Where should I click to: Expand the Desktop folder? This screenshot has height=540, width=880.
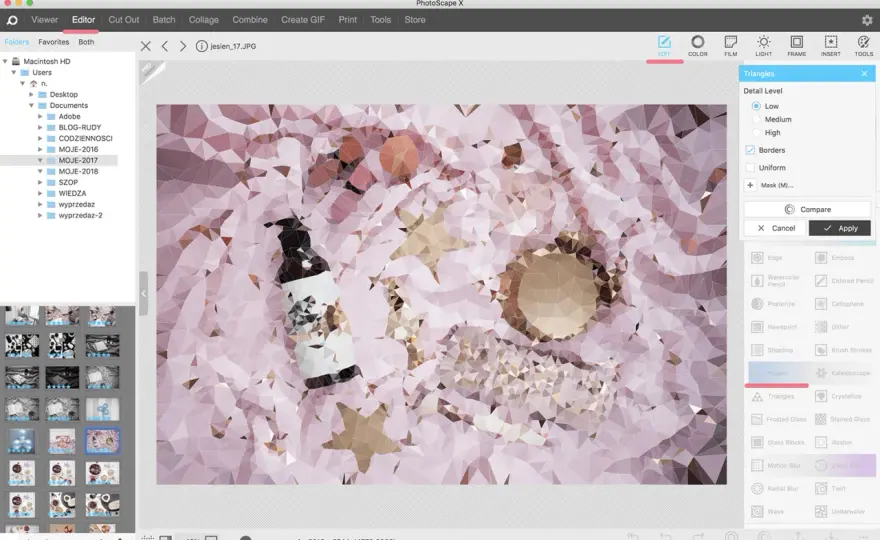click(31, 94)
